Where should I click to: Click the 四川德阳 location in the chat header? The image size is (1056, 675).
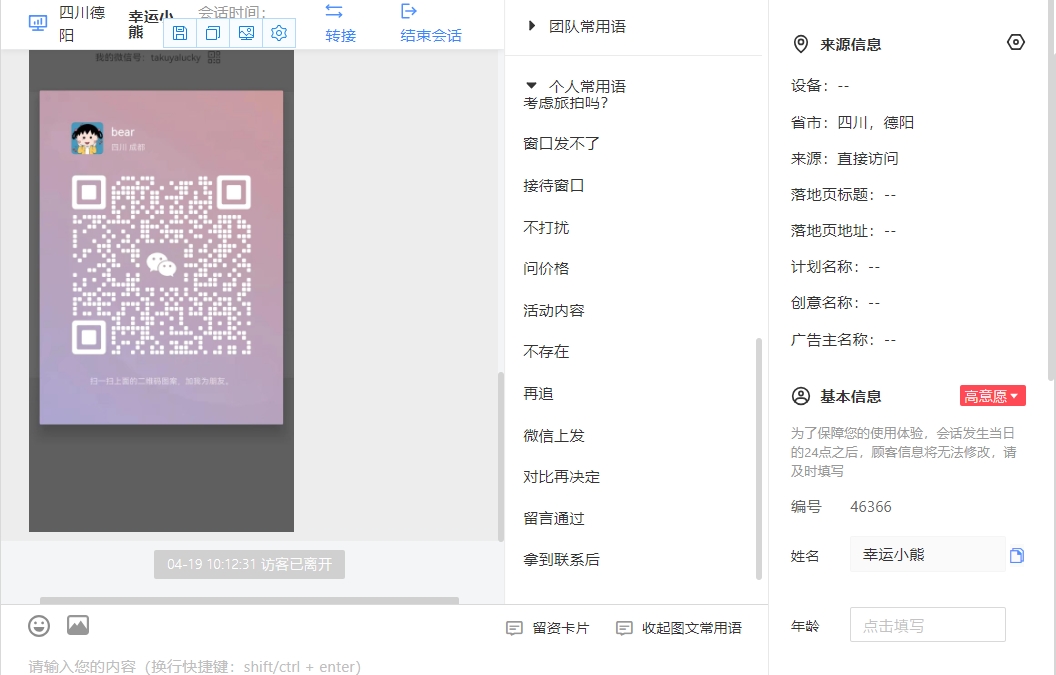81,24
